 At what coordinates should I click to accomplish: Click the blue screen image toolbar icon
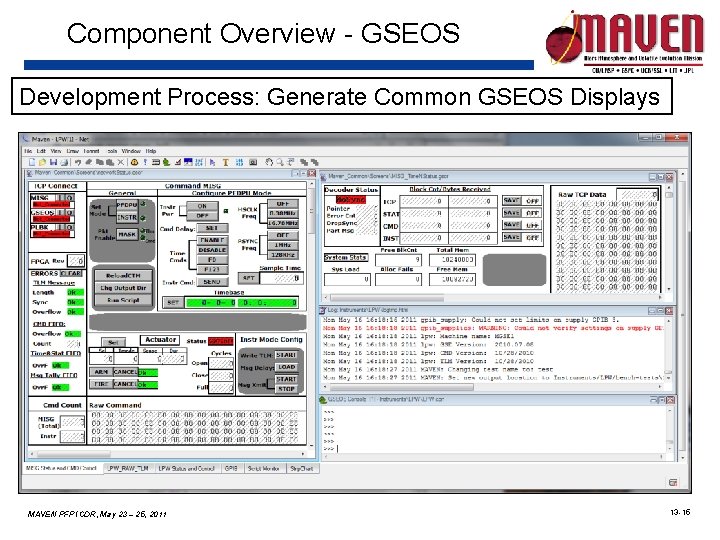point(188,162)
